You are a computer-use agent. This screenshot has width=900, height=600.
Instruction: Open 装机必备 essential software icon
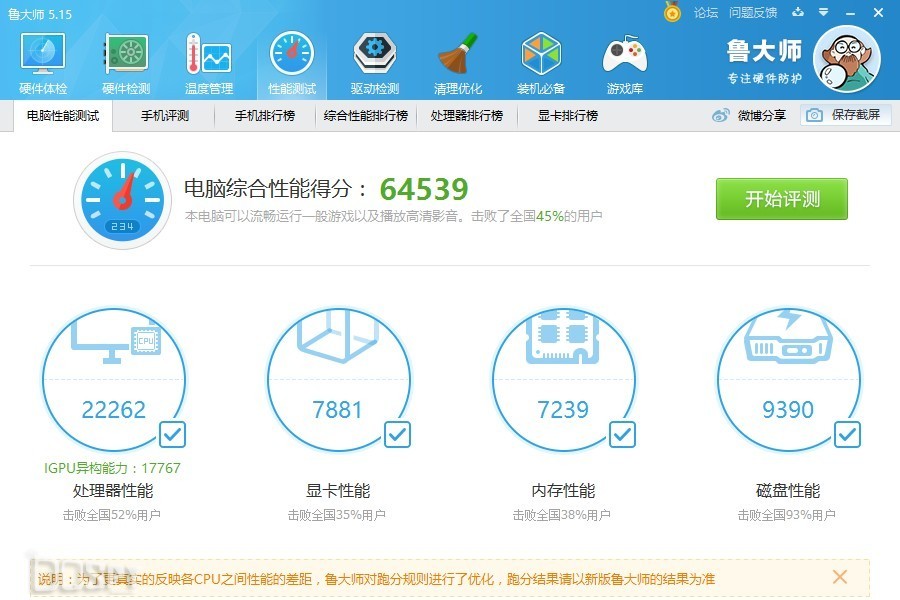540,62
